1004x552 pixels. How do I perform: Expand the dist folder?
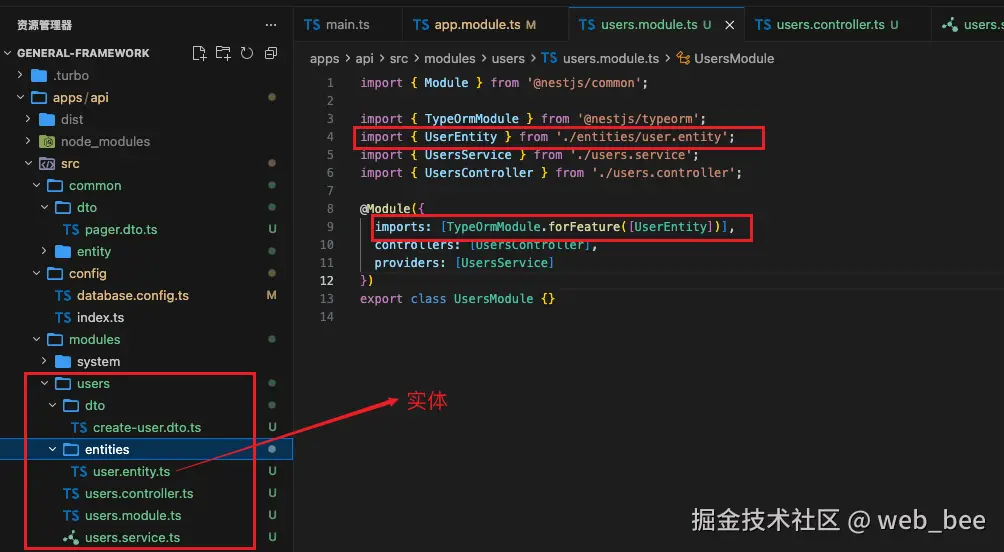pos(28,119)
